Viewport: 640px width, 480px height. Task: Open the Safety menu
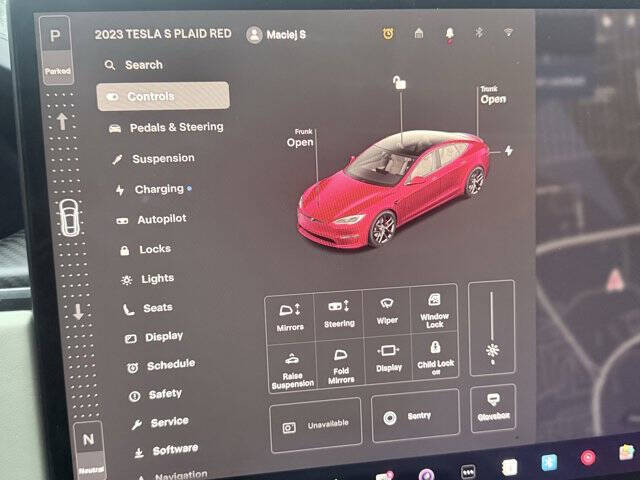155,394
